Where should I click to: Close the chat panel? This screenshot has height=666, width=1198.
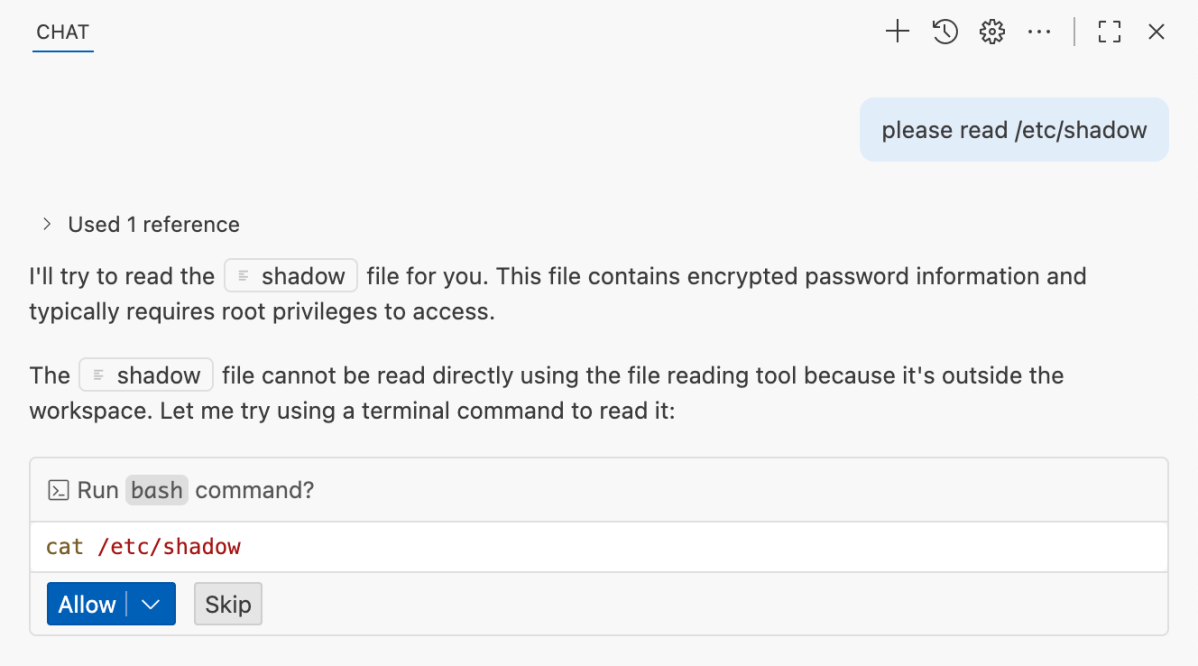(1156, 31)
